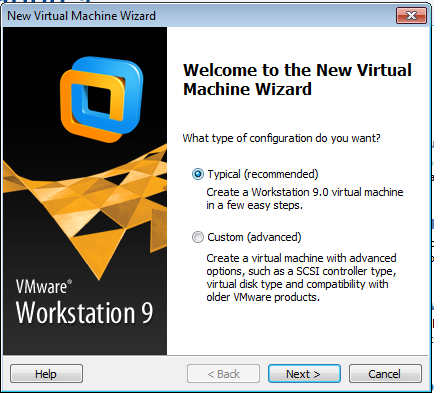
Task: Choose the Custom (advanced) radio button
Action: click(x=198, y=237)
